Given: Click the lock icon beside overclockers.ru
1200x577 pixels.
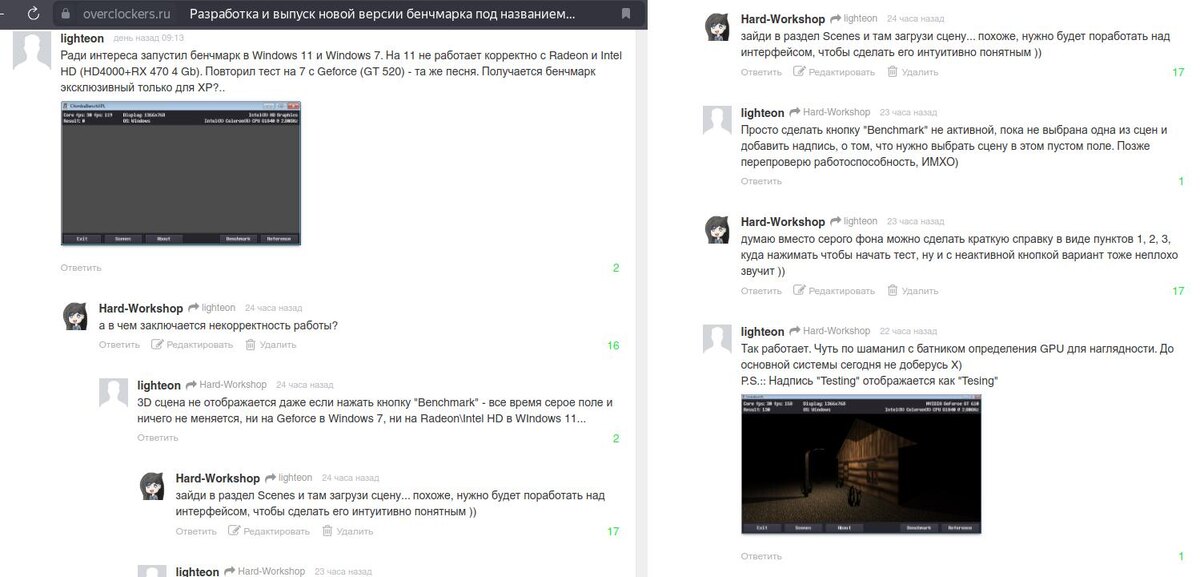Looking at the screenshot, I should 67,14.
